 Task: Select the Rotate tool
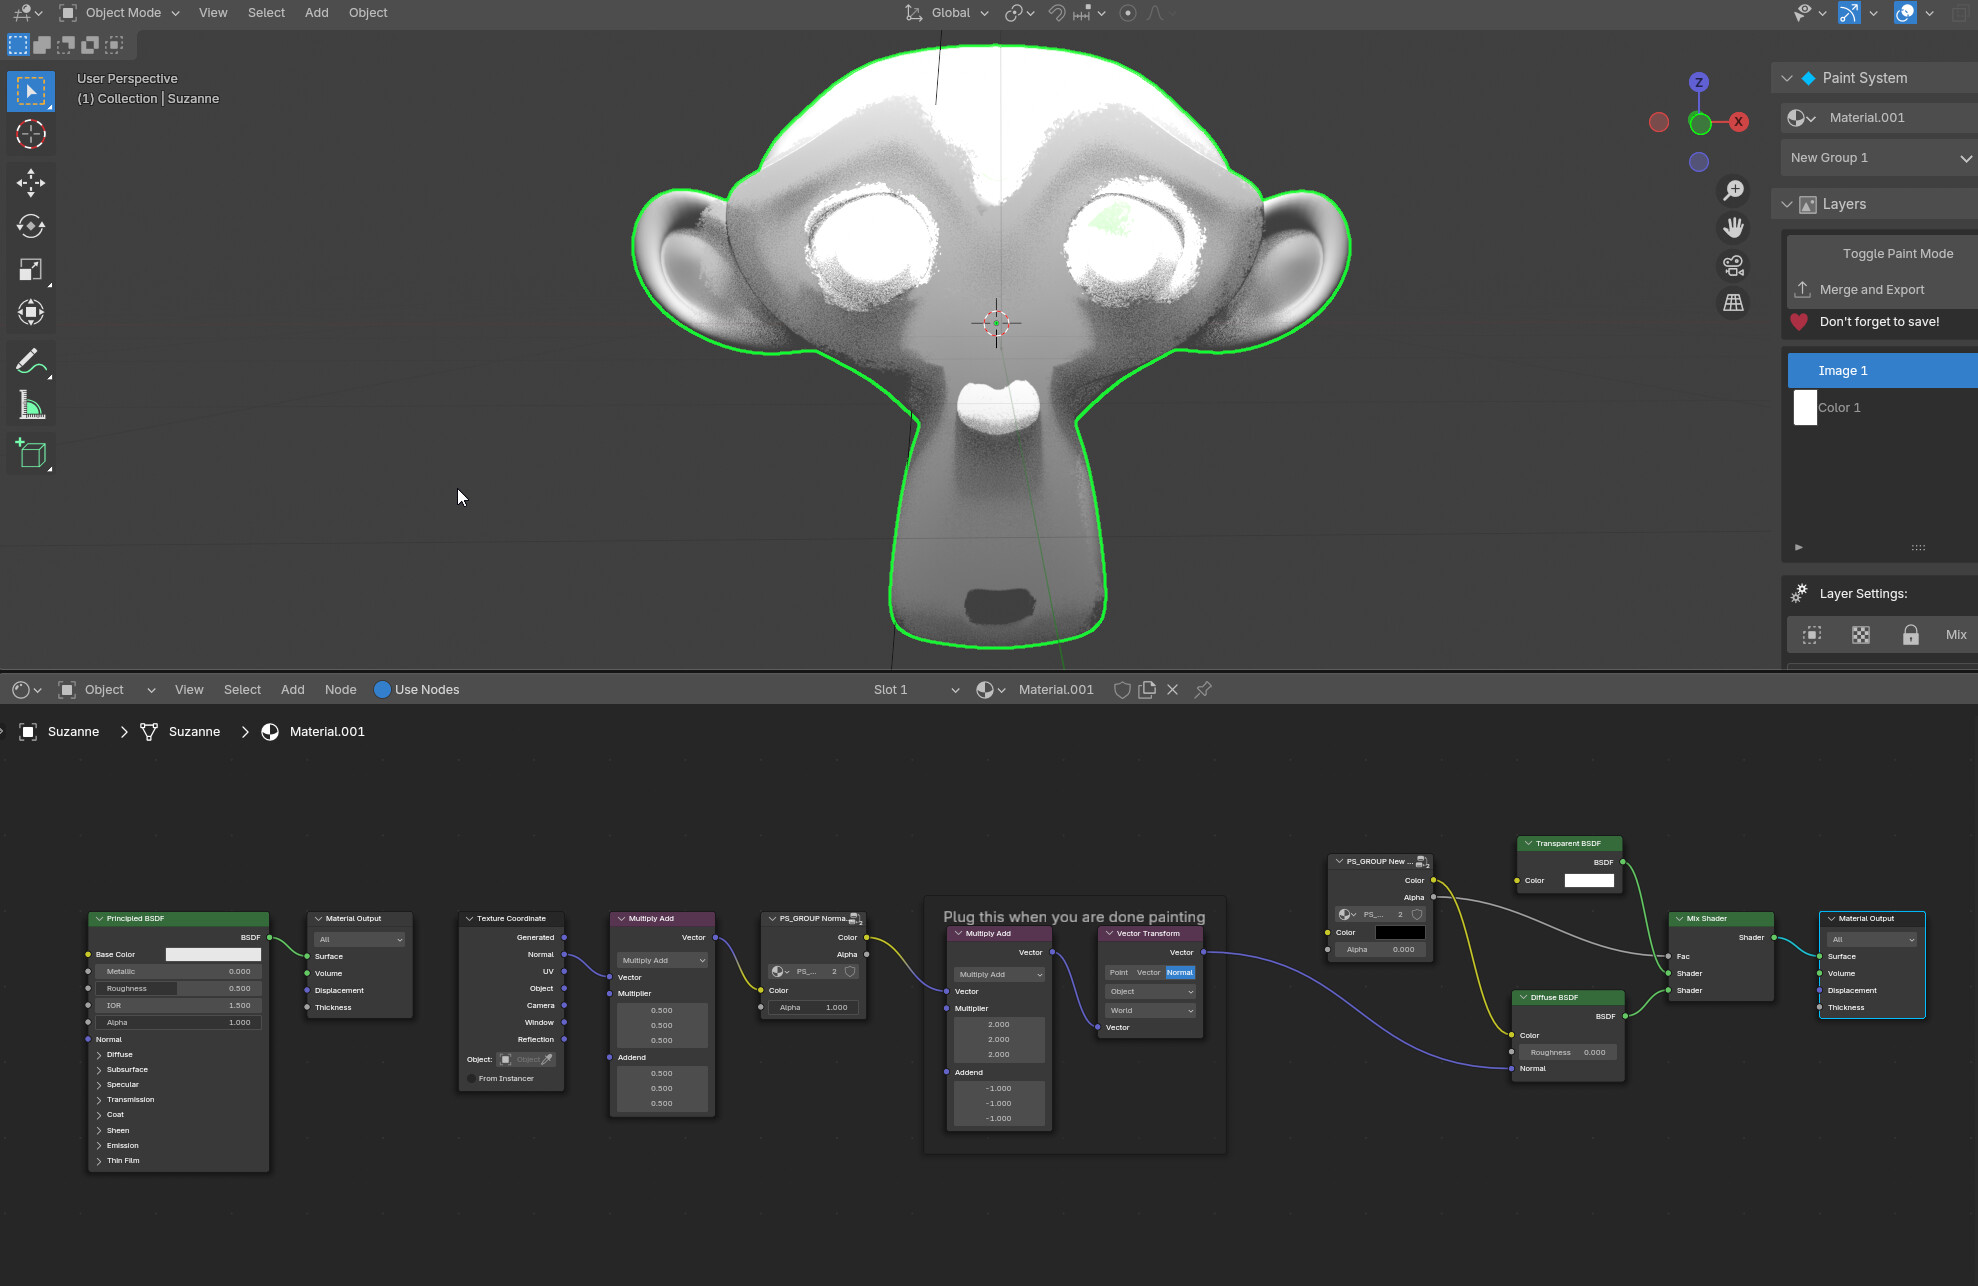point(31,226)
